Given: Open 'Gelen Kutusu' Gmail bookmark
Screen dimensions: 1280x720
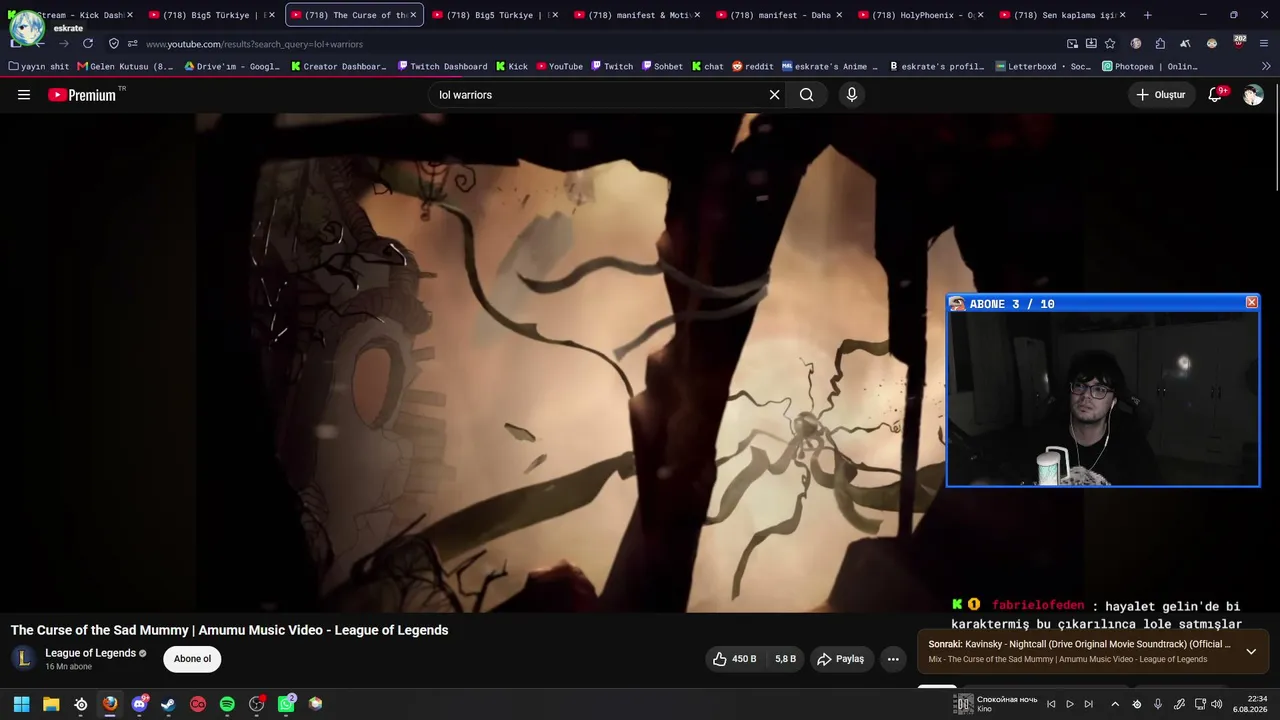Looking at the screenshot, I should pos(125,67).
